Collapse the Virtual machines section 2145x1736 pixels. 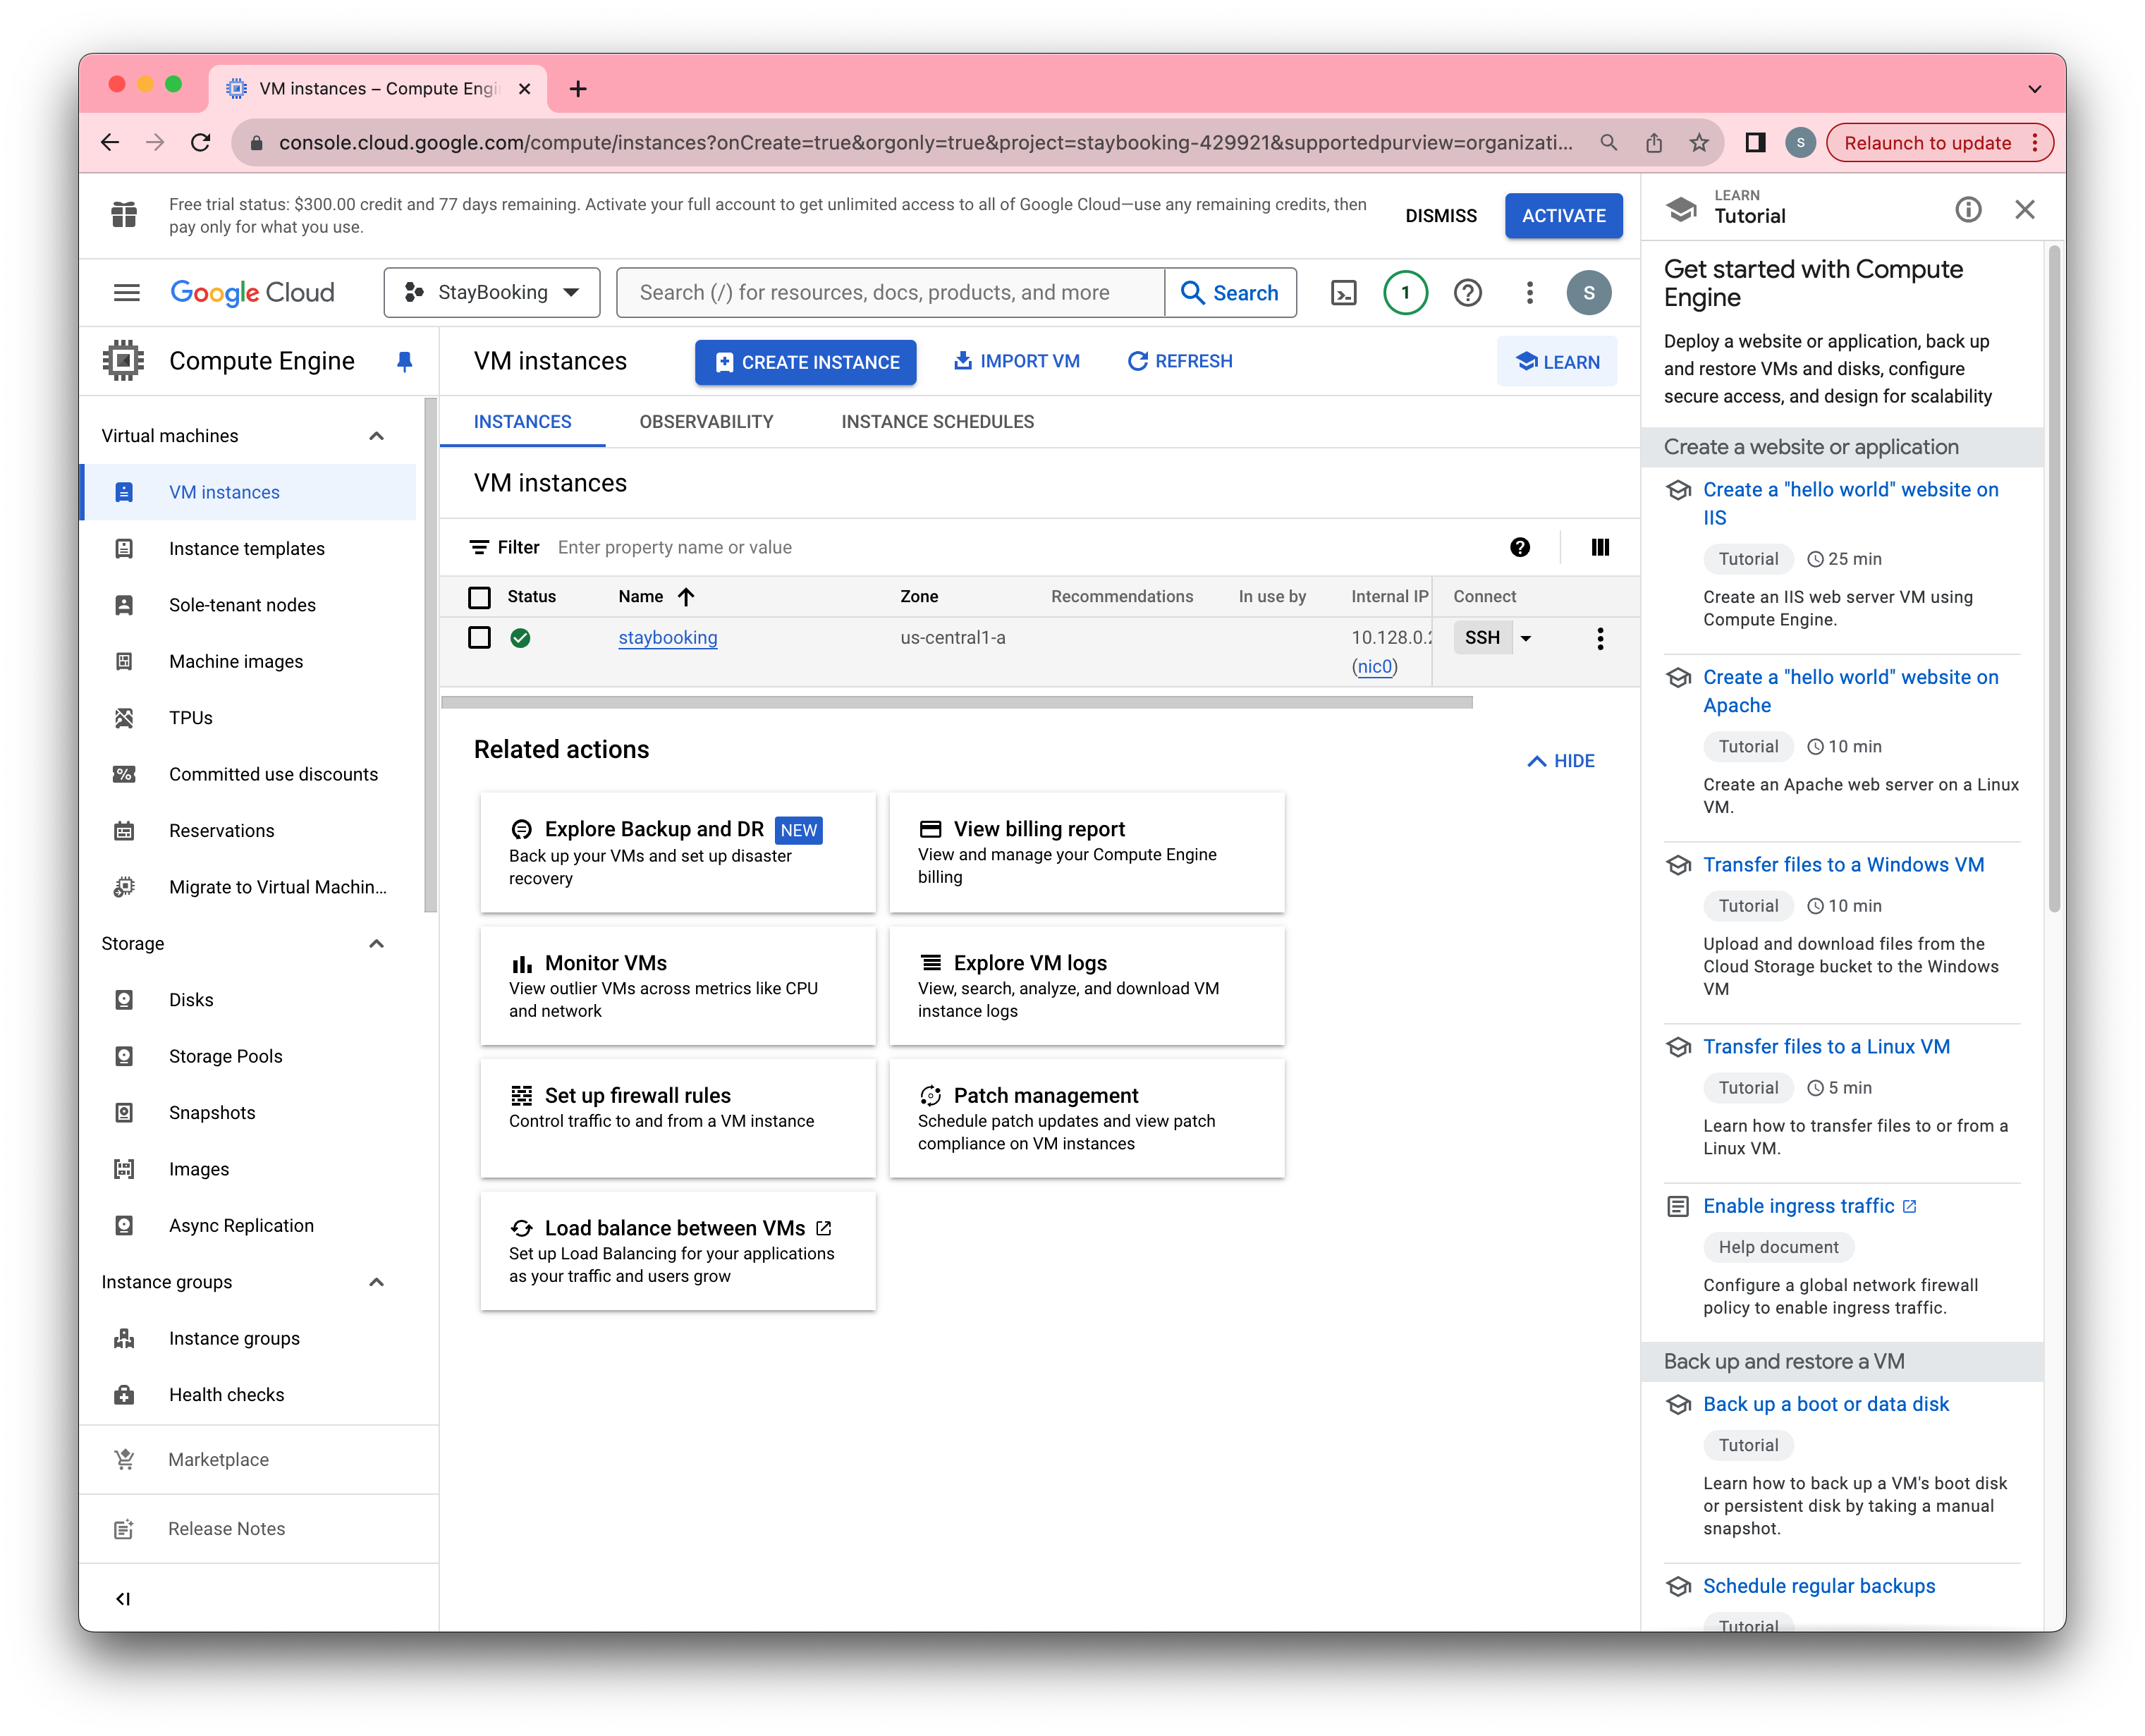pyautogui.click(x=376, y=436)
